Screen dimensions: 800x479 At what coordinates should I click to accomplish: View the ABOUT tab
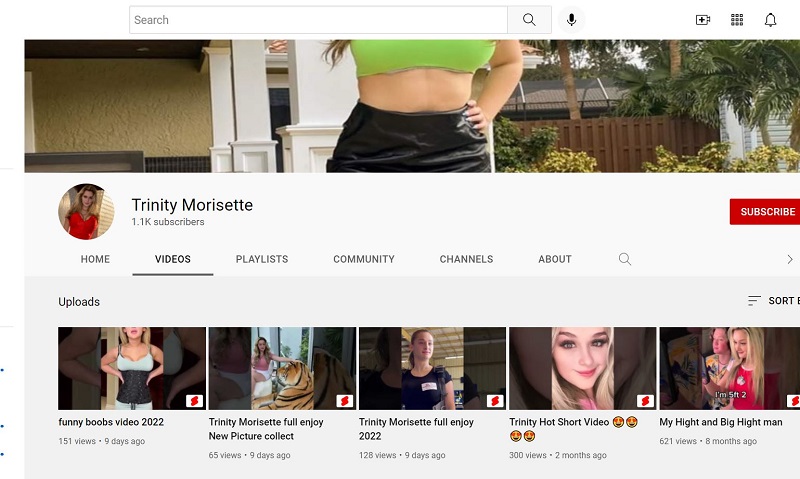[555, 259]
